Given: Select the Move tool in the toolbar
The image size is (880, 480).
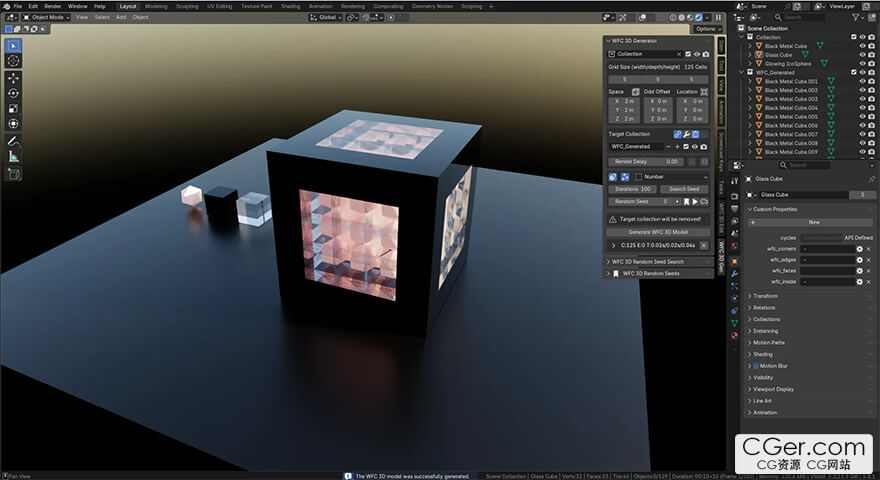Looking at the screenshot, I should click(x=13, y=77).
